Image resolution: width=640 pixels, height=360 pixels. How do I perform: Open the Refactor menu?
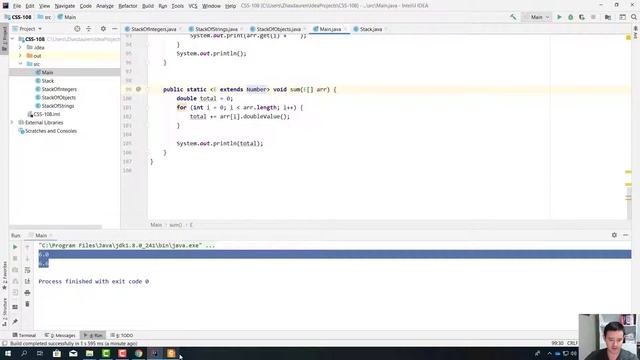(x=128, y=6)
